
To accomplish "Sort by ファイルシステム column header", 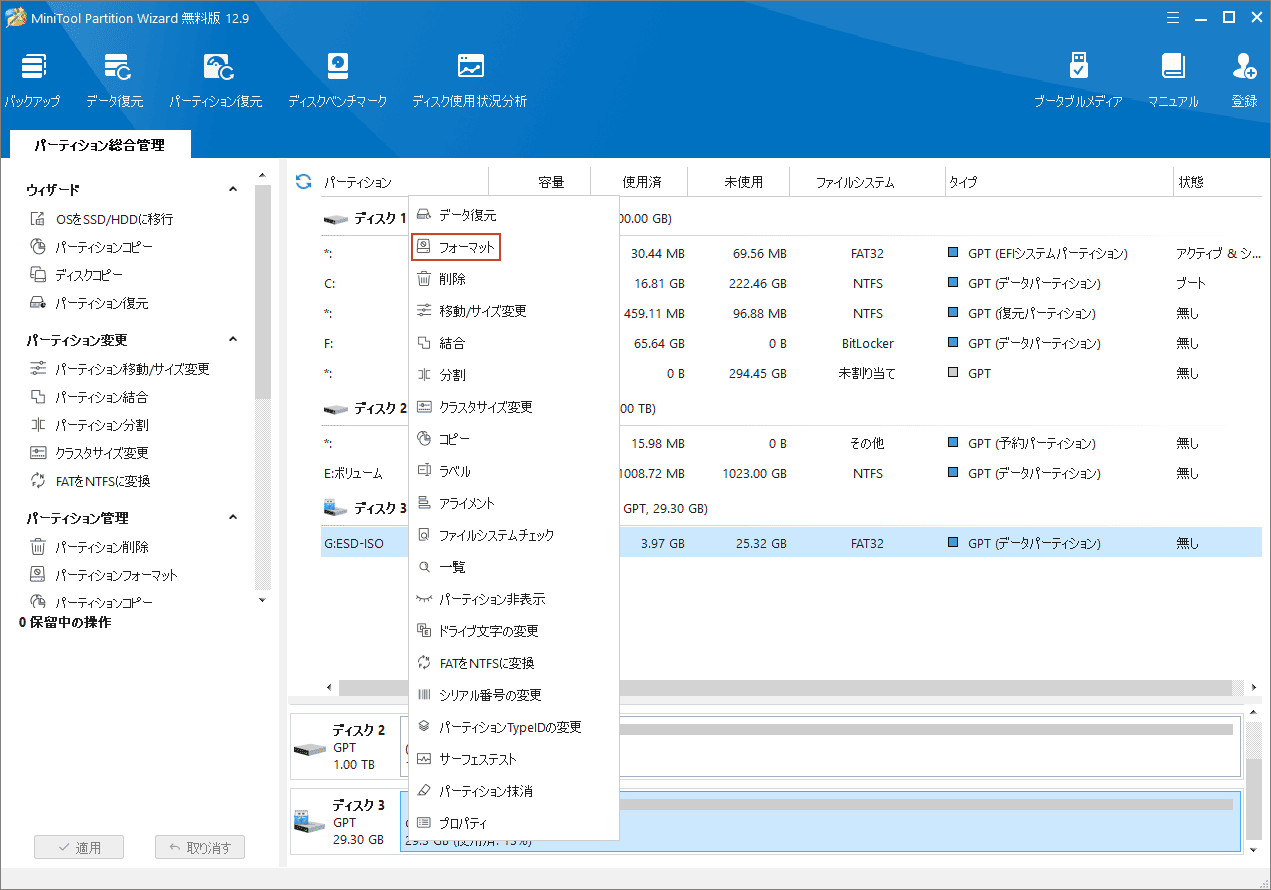I will click(x=868, y=182).
